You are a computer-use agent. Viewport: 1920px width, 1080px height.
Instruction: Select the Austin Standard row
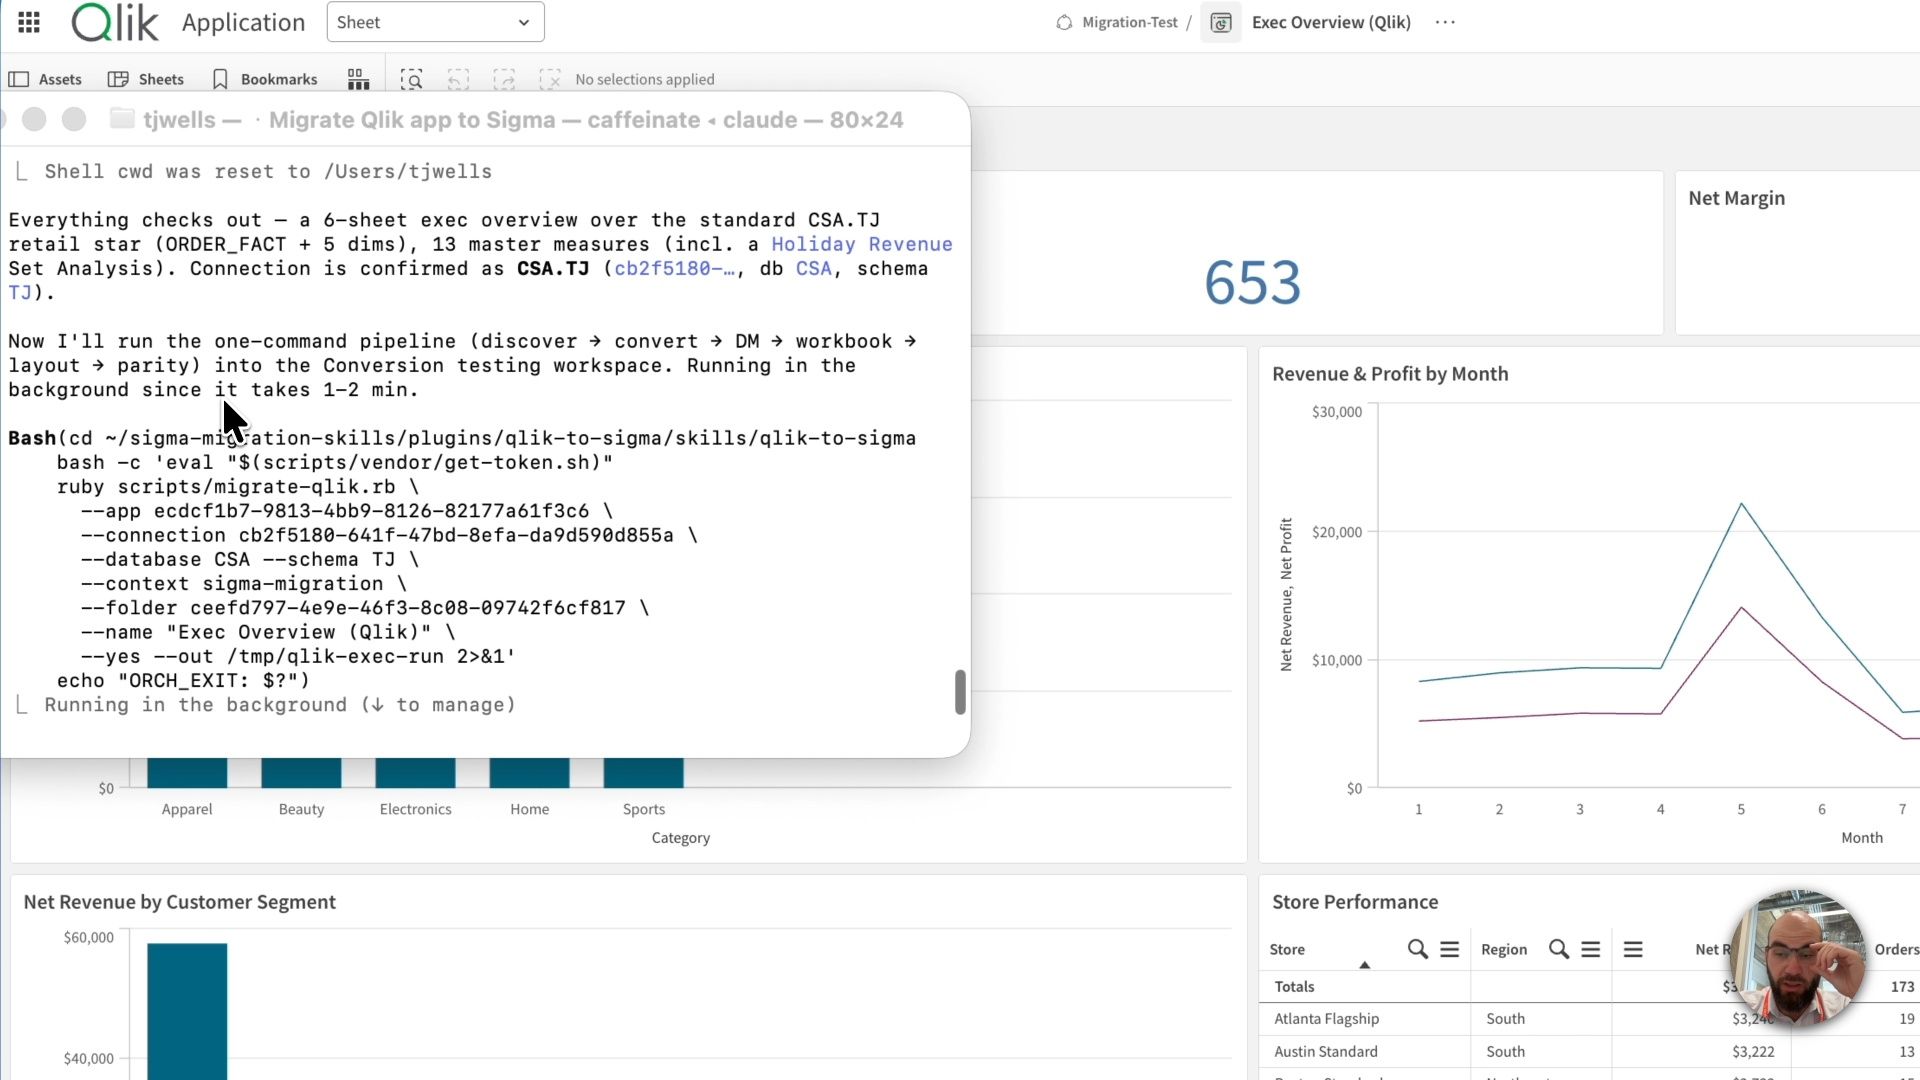coord(1326,1051)
